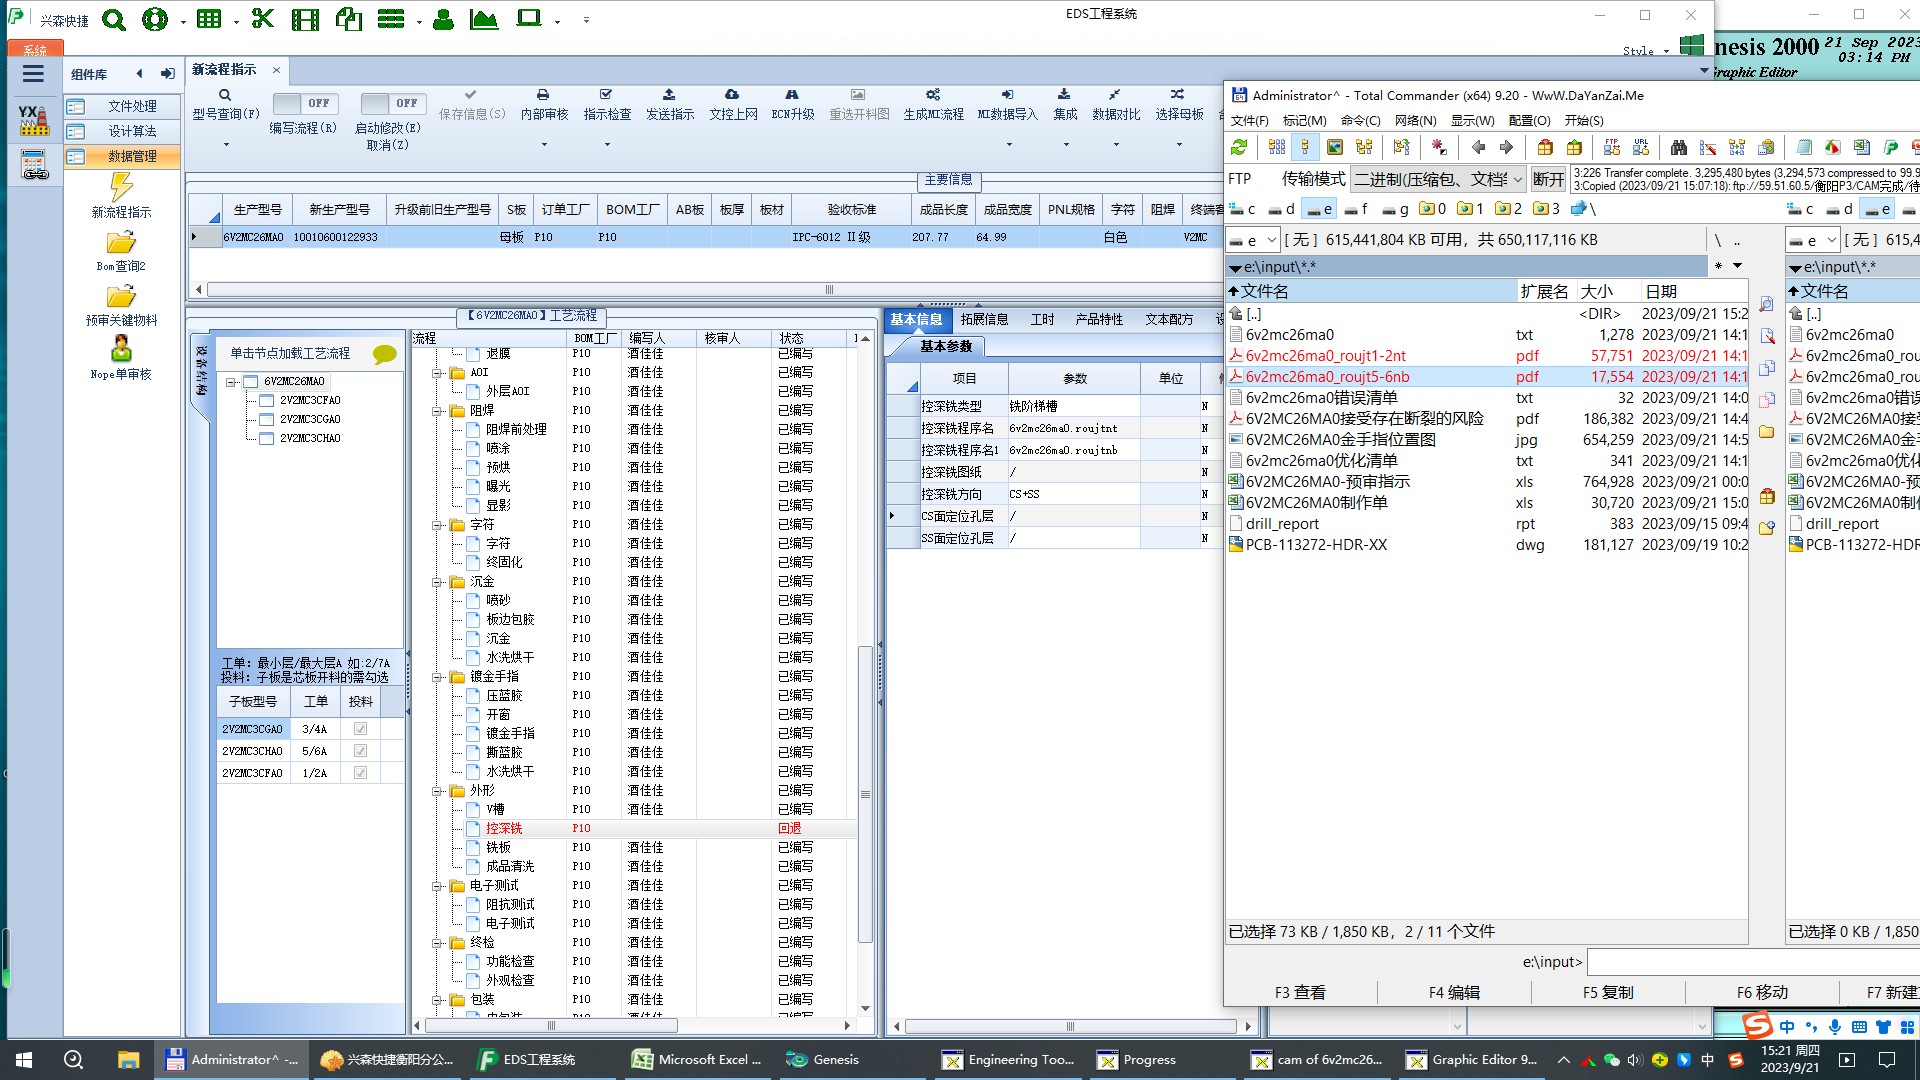This screenshot has width=1920, height=1080.
Task: Switch to 产品特性 tab
Action: 1099,319
